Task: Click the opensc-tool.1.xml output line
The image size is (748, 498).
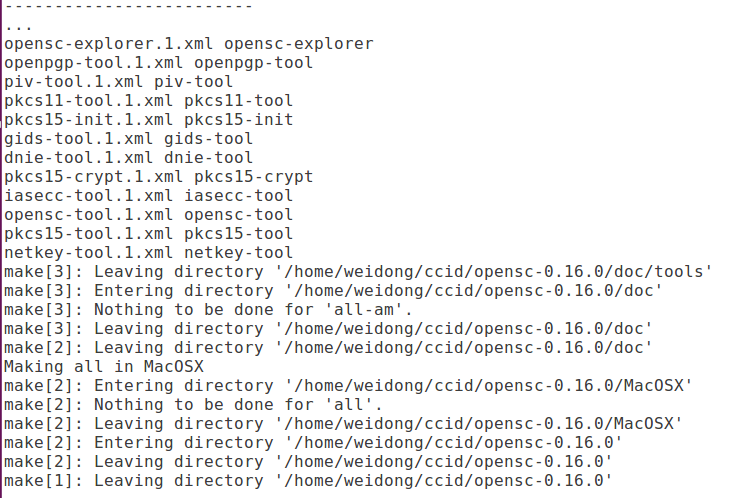Action: click(148, 215)
